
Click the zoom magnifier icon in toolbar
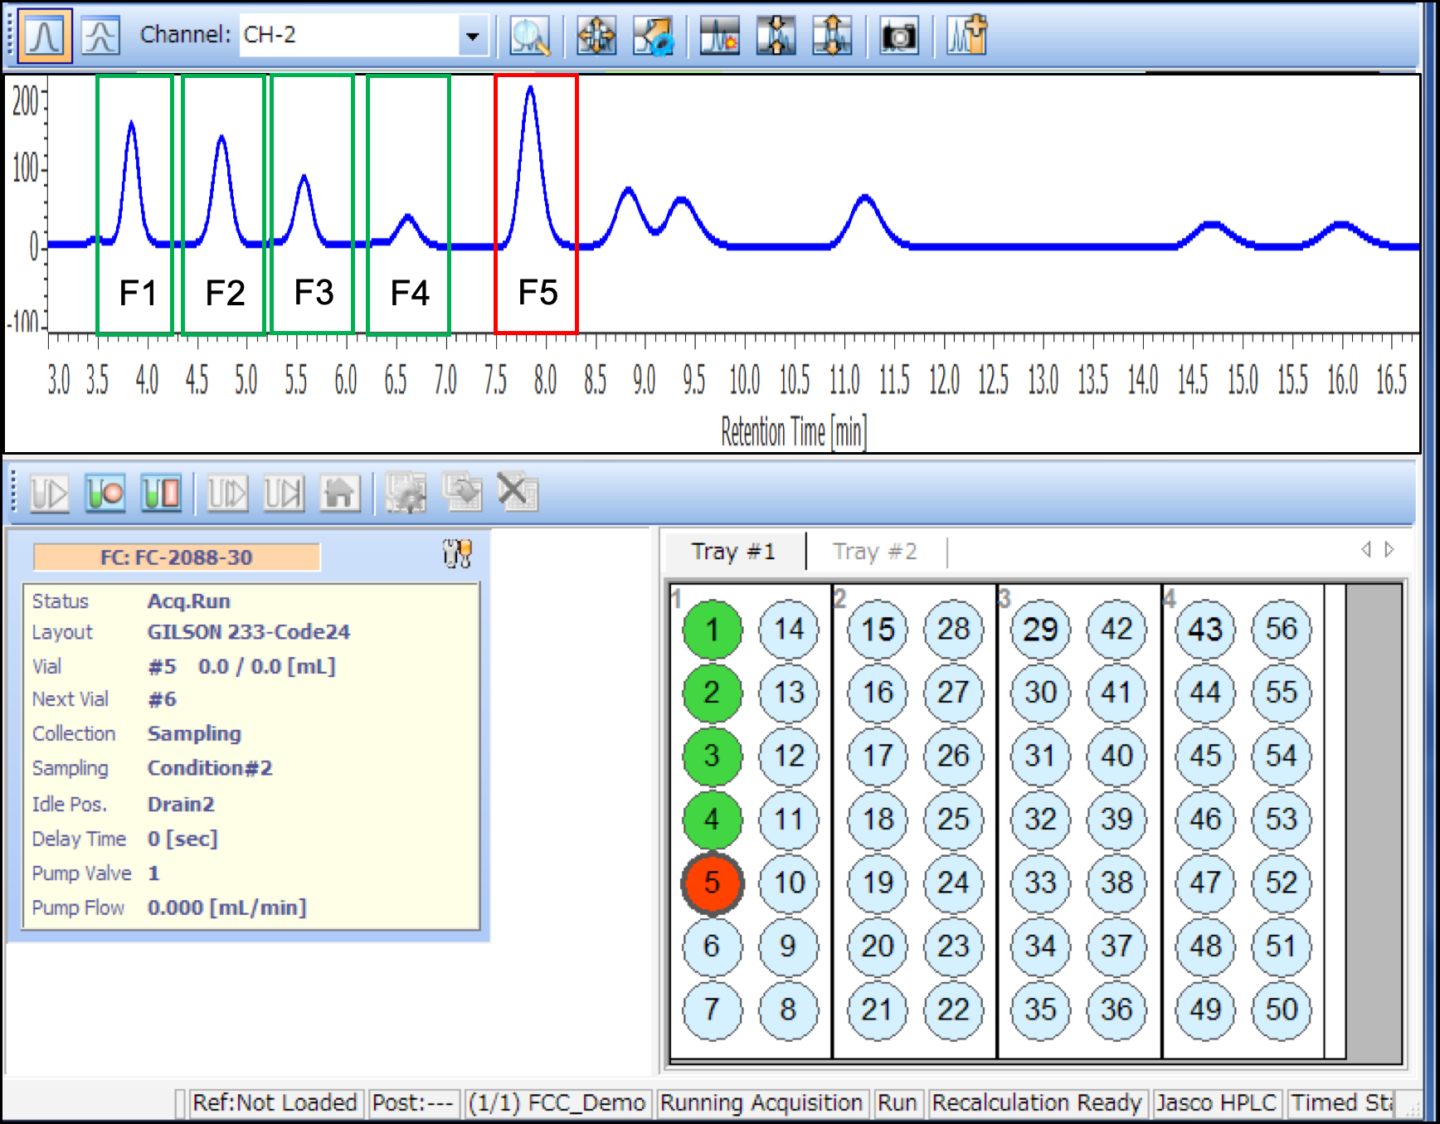[x=529, y=36]
